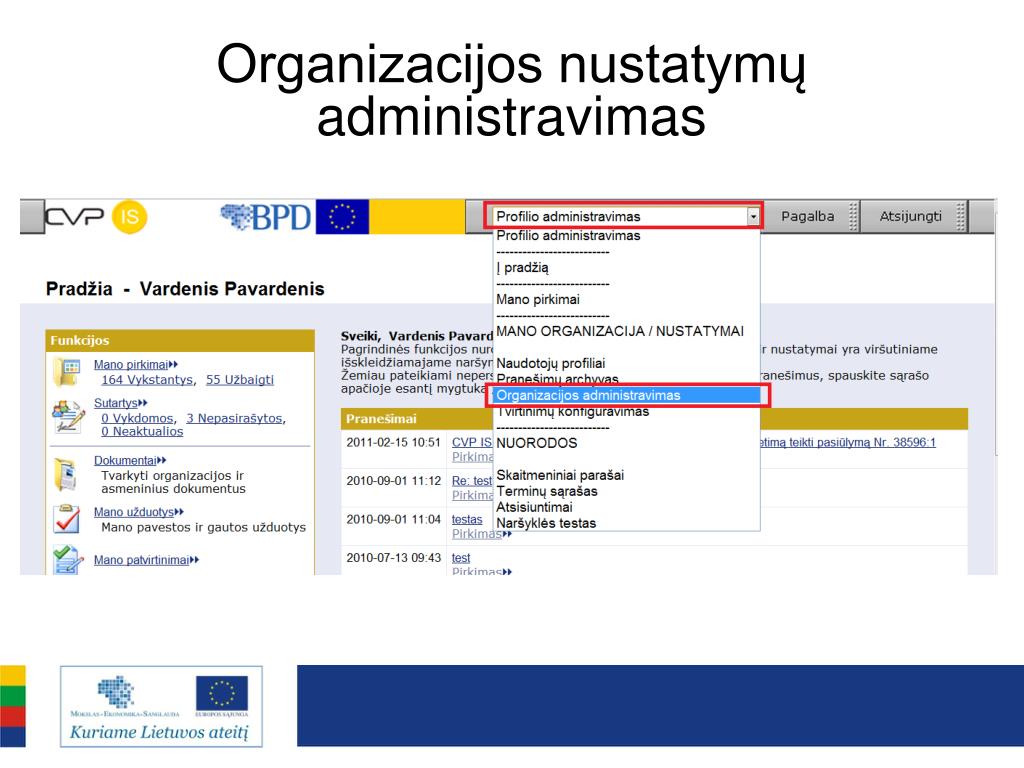Open Sutartys link
This screenshot has height=768, width=1024.
pyautogui.click(x=121, y=404)
